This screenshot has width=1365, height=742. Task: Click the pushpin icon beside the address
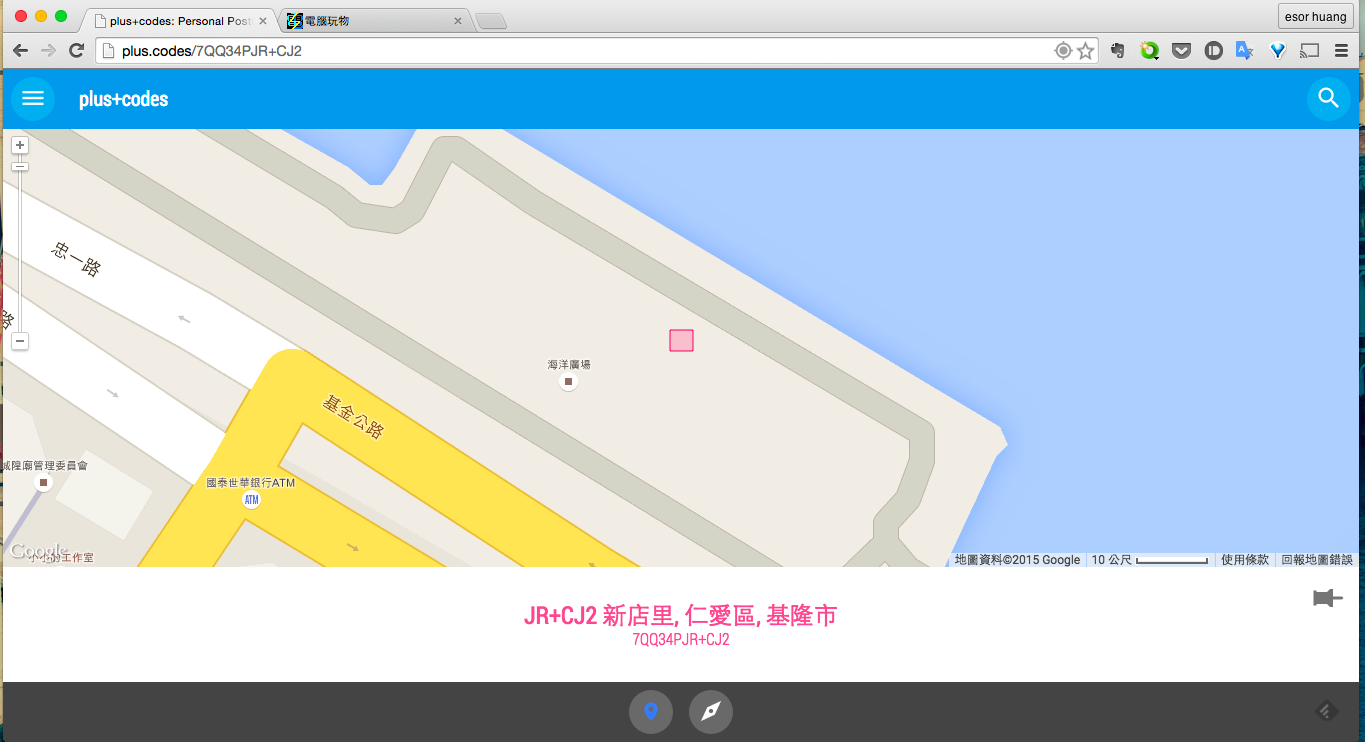pyautogui.click(x=1327, y=598)
